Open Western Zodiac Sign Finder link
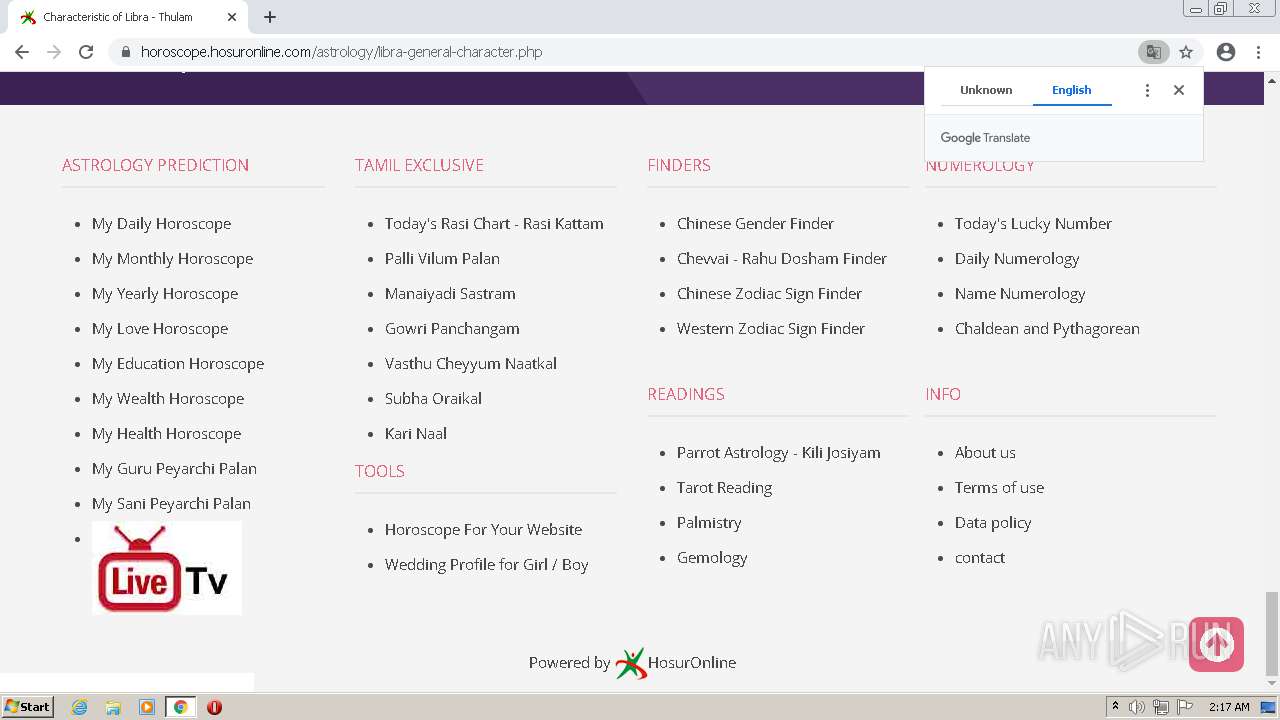The height and width of the screenshot is (720, 1280). coord(771,329)
